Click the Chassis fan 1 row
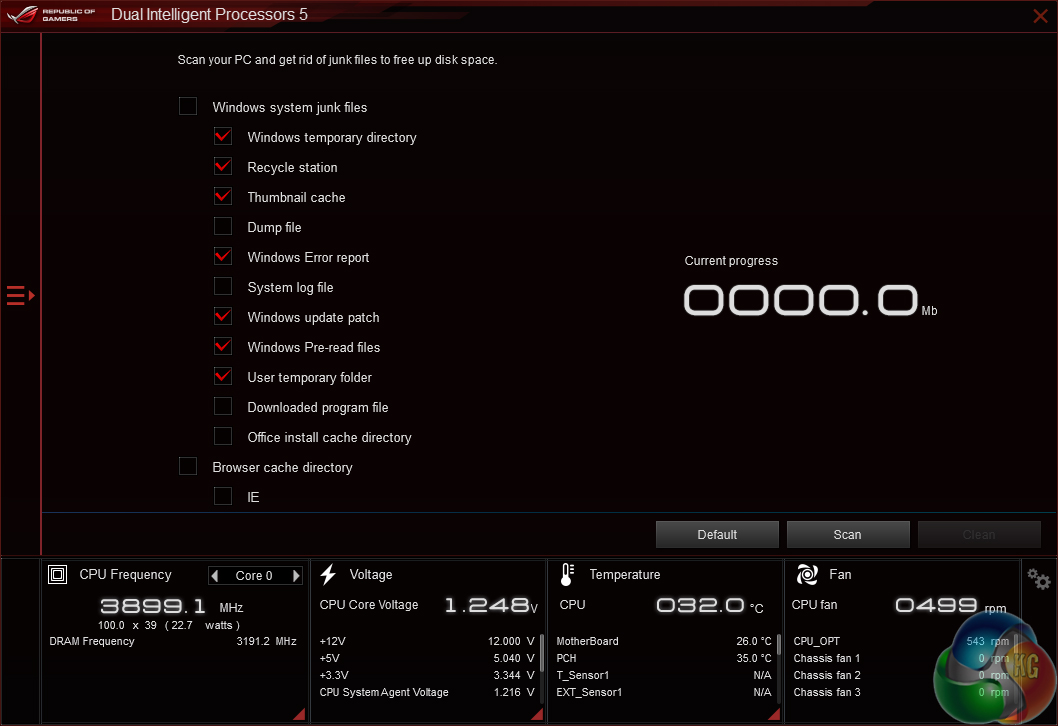This screenshot has height=726, width=1058. 901,658
